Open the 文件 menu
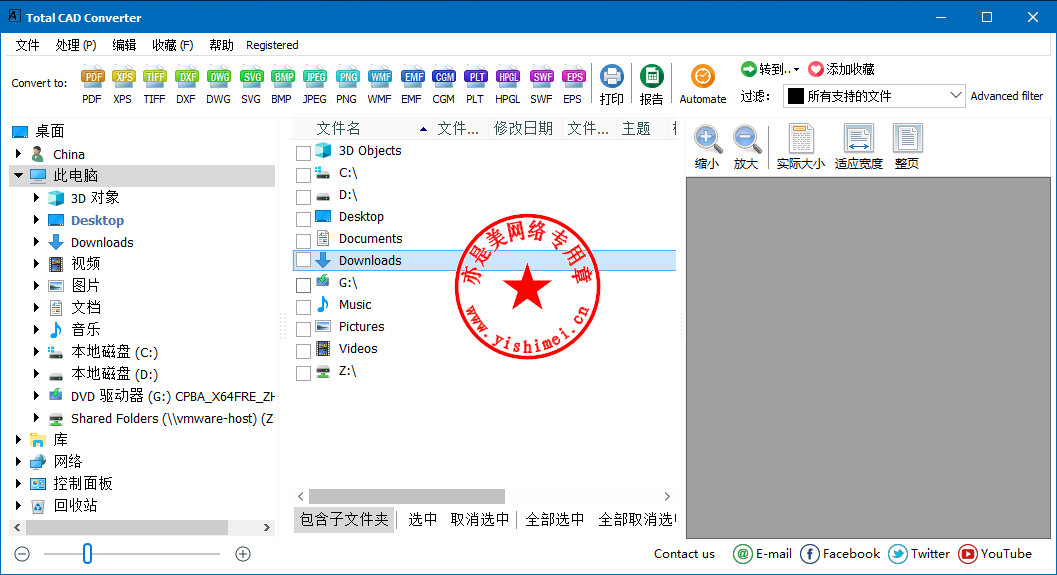 [28, 45]
